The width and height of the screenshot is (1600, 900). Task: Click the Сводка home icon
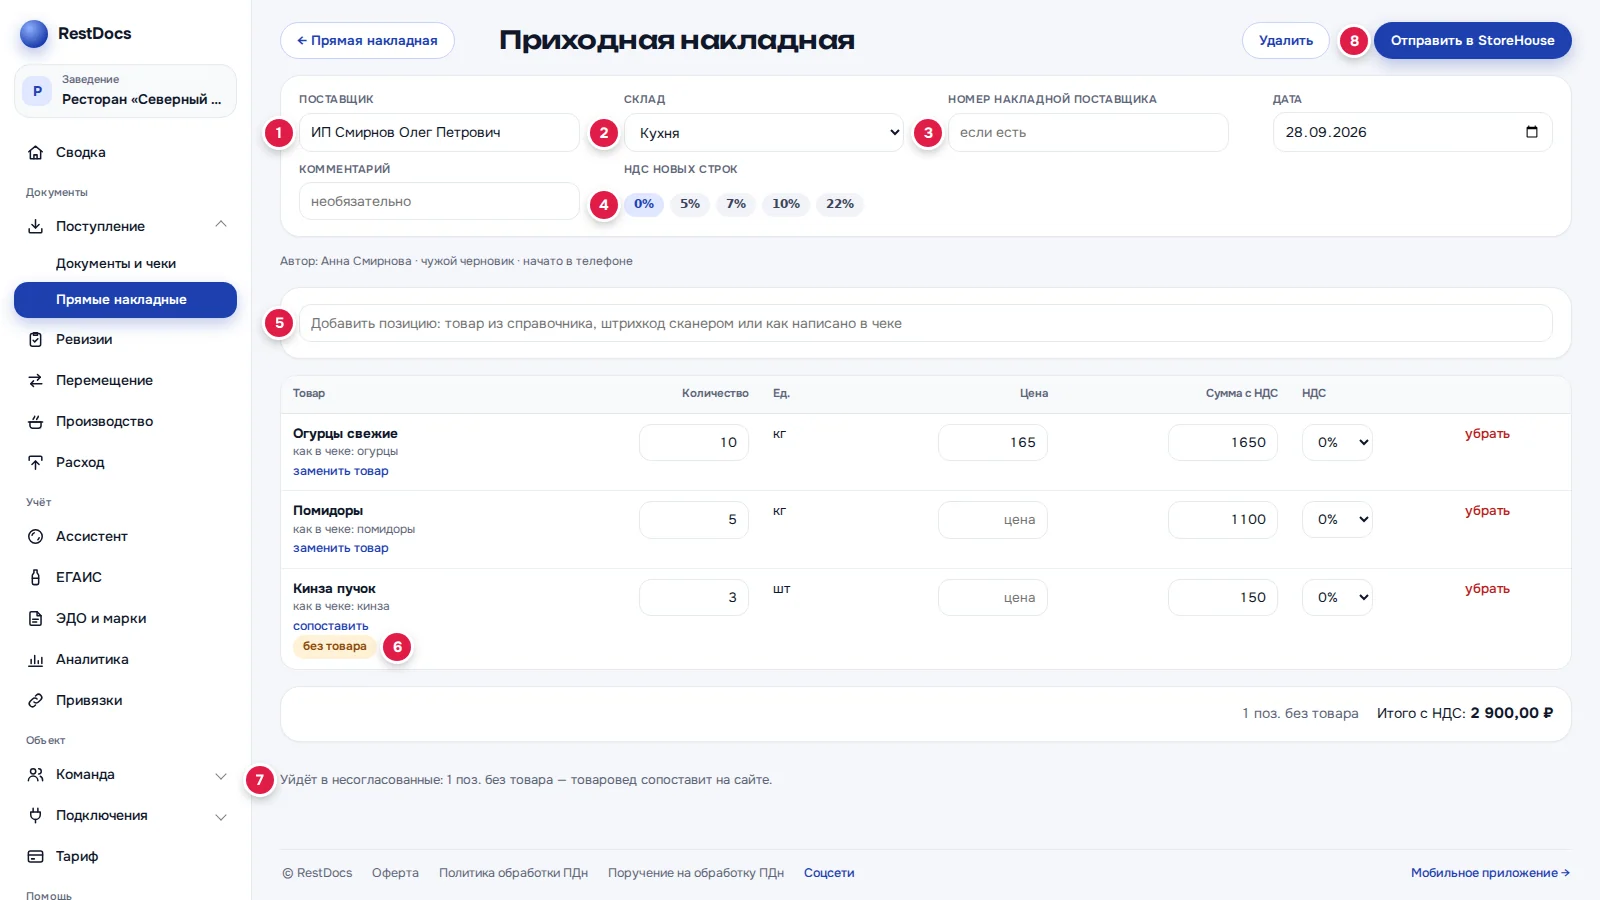click(35, 153)
